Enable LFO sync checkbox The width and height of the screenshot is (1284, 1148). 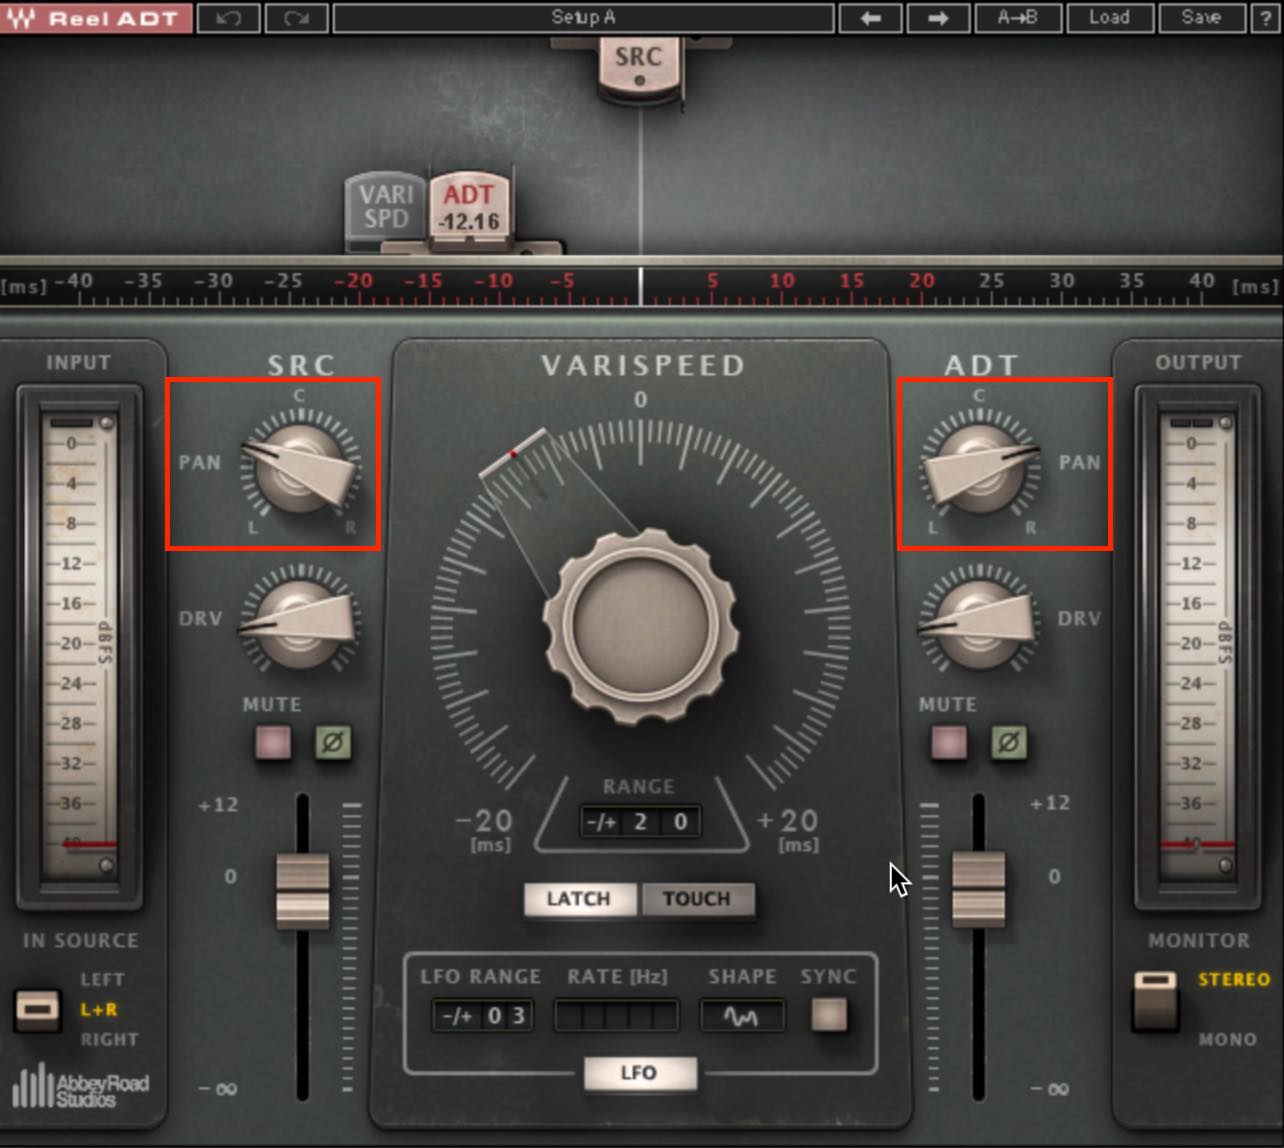click(828, 1015)
